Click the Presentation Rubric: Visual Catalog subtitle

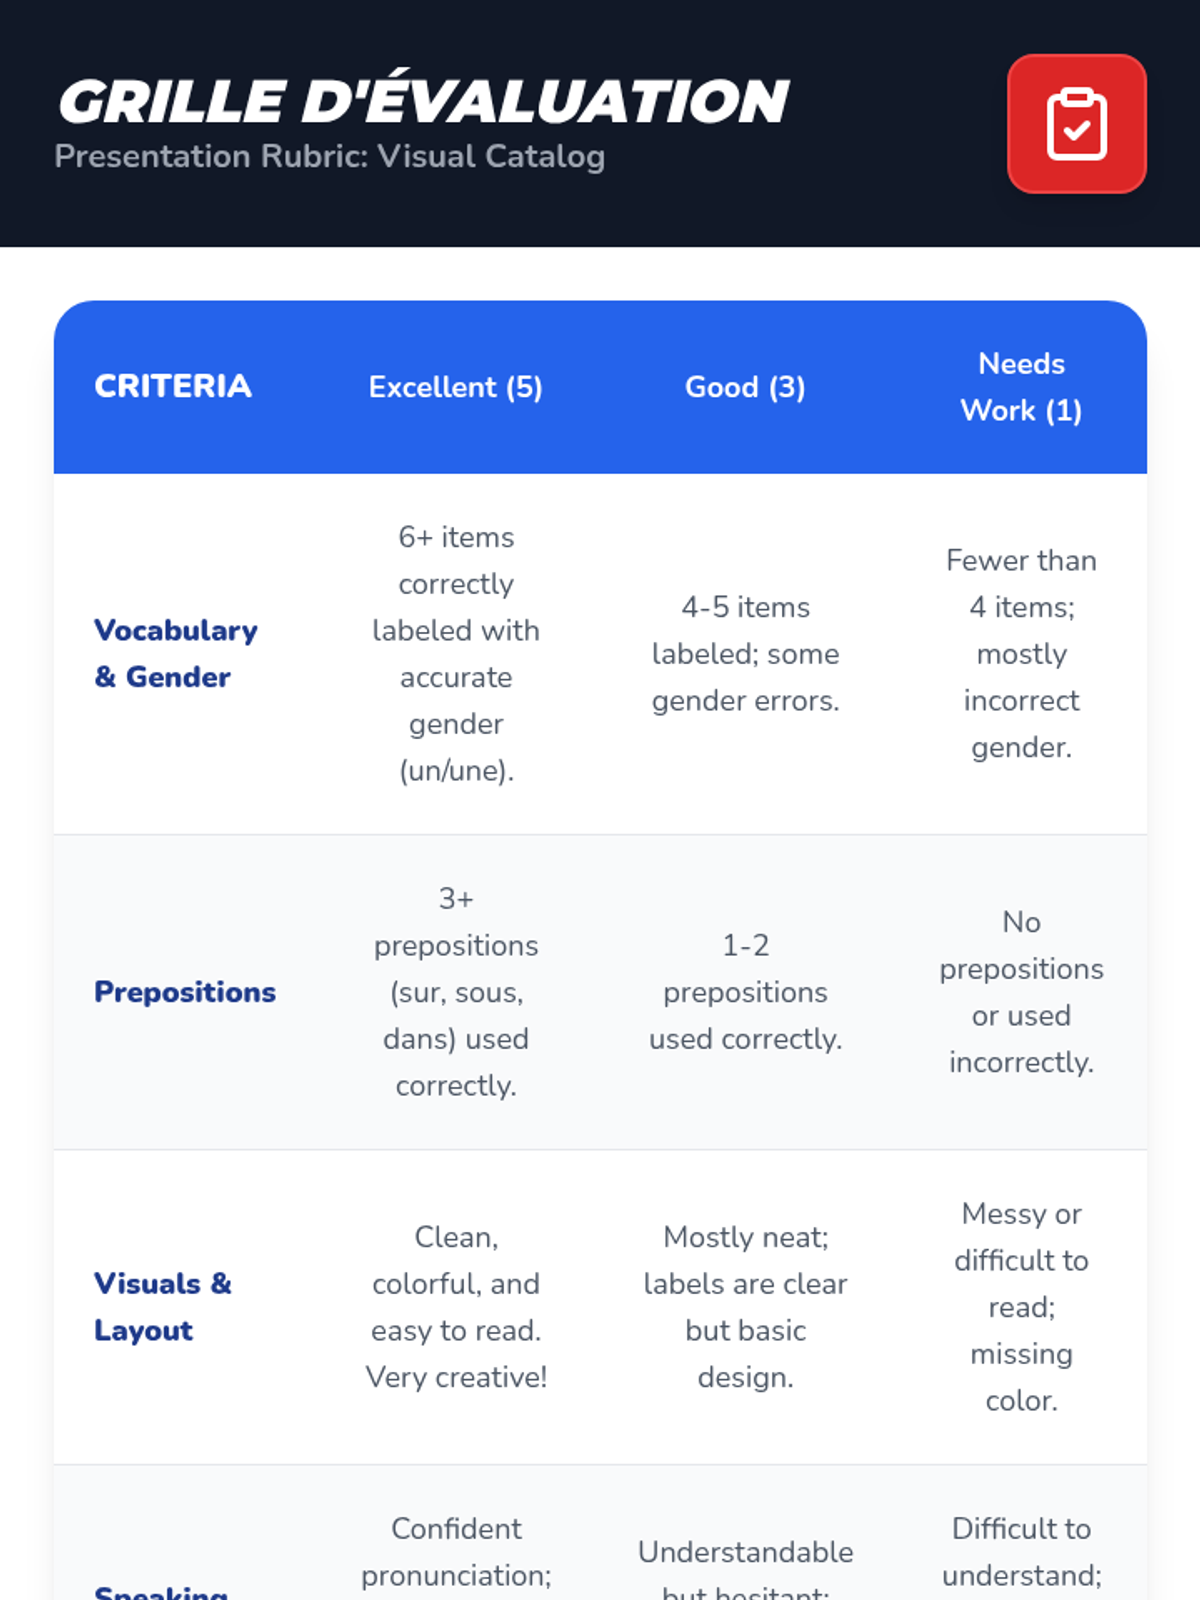click(x=330, y=157)
